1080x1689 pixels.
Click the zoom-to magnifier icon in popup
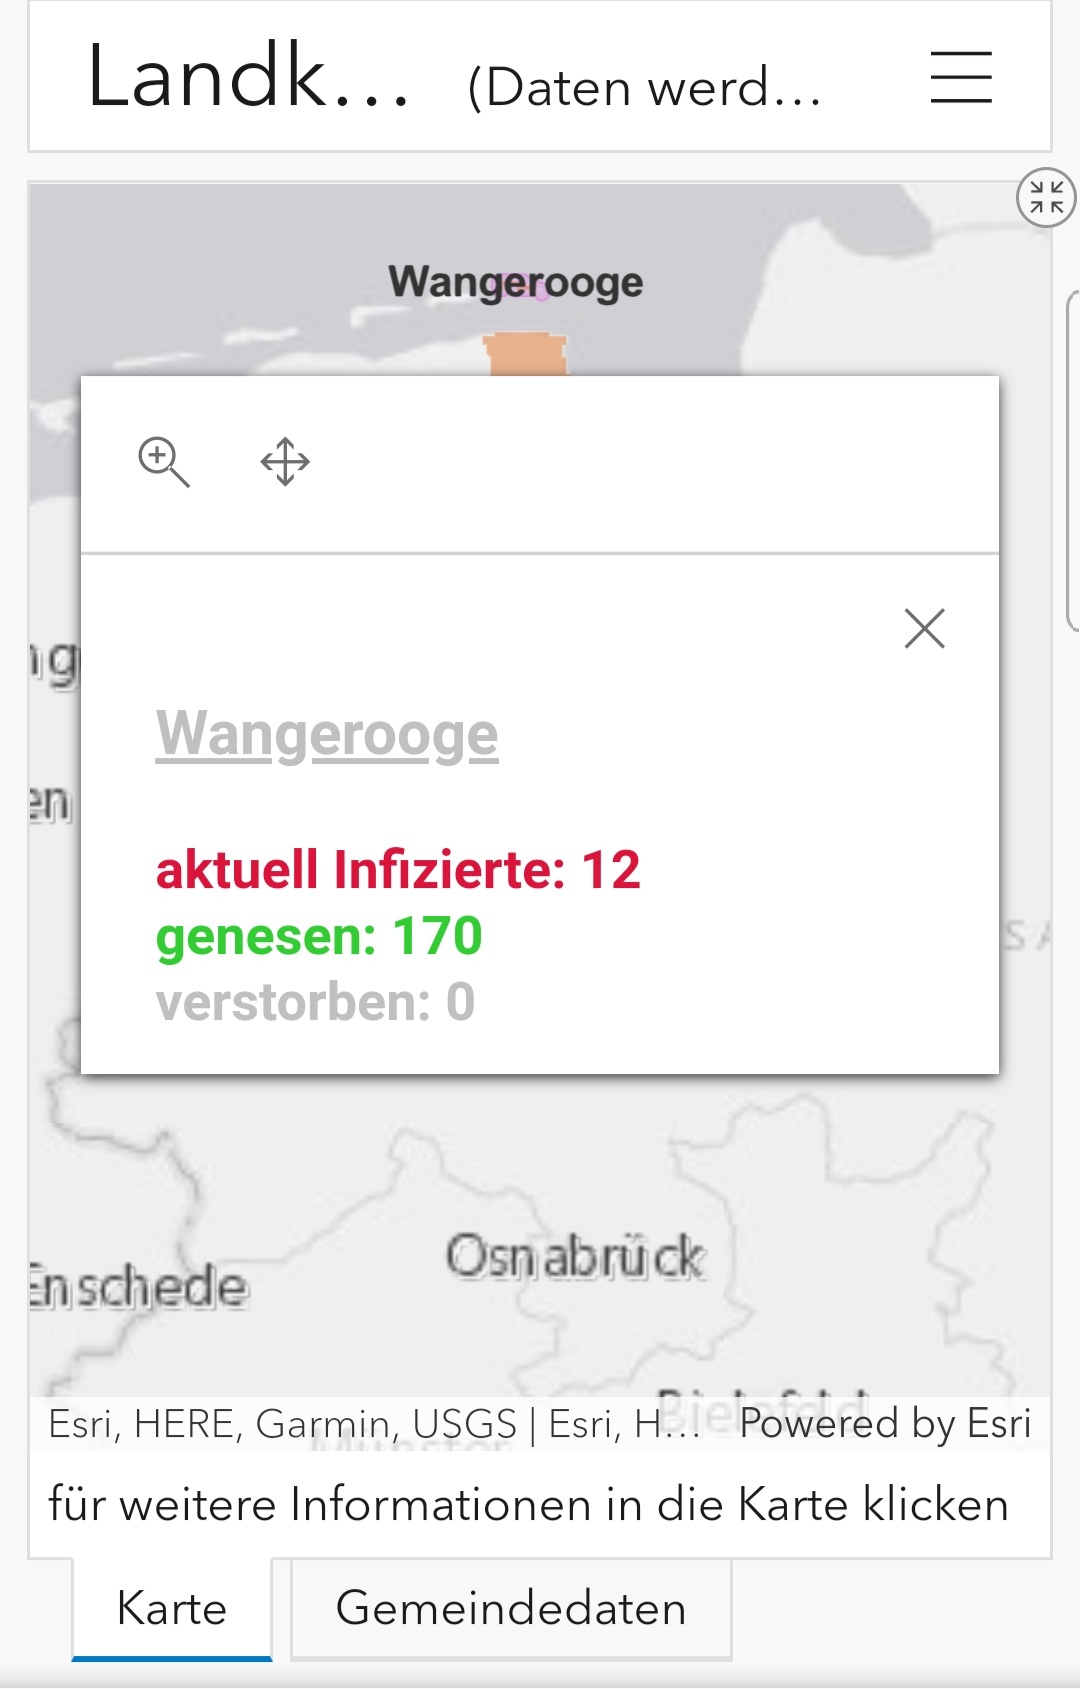pyautogui.click(x=163, y=462)
